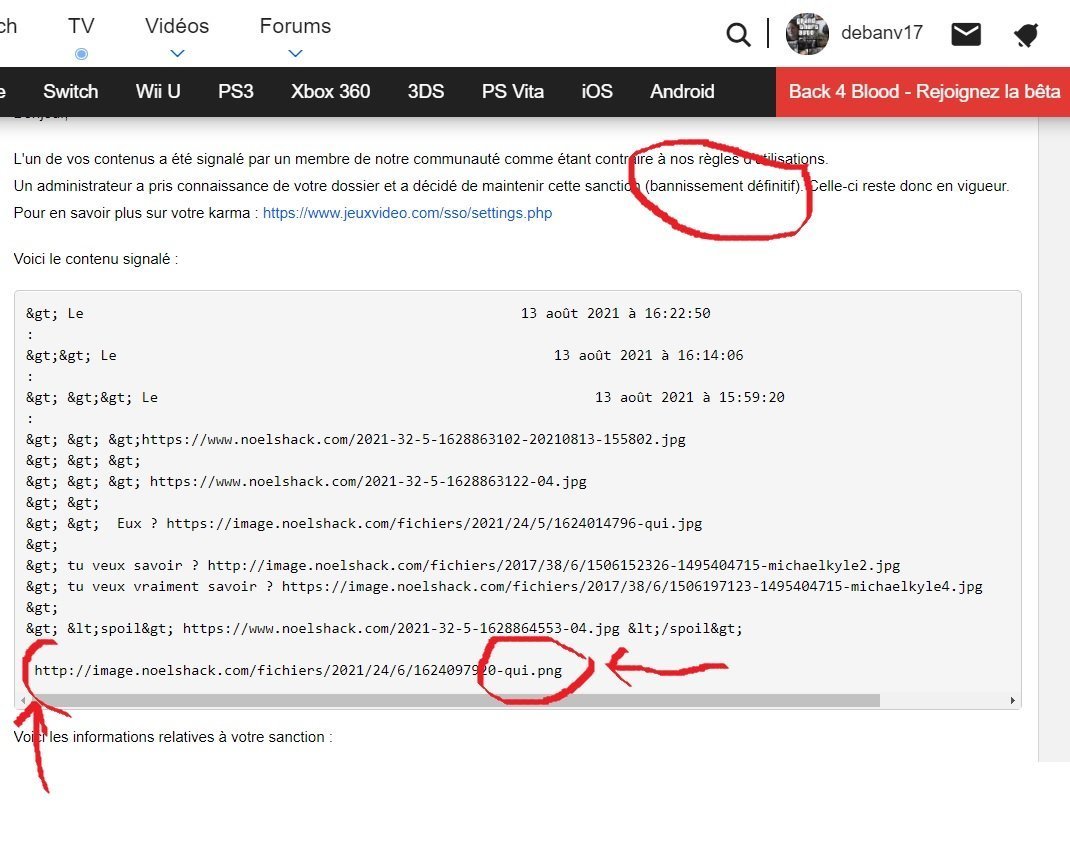Select the PS Vita platform tab
Viewport: 1070px width, 868px height.
pos(512,91)
